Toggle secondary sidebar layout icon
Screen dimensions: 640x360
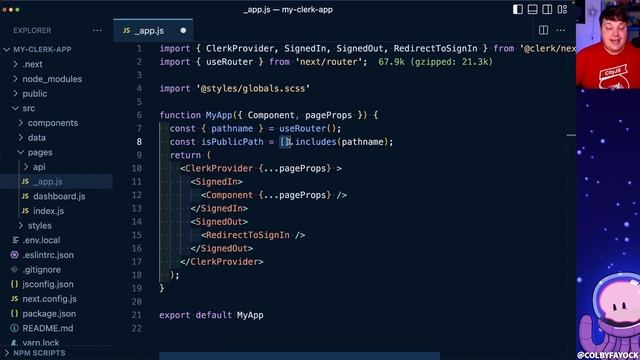547,9
